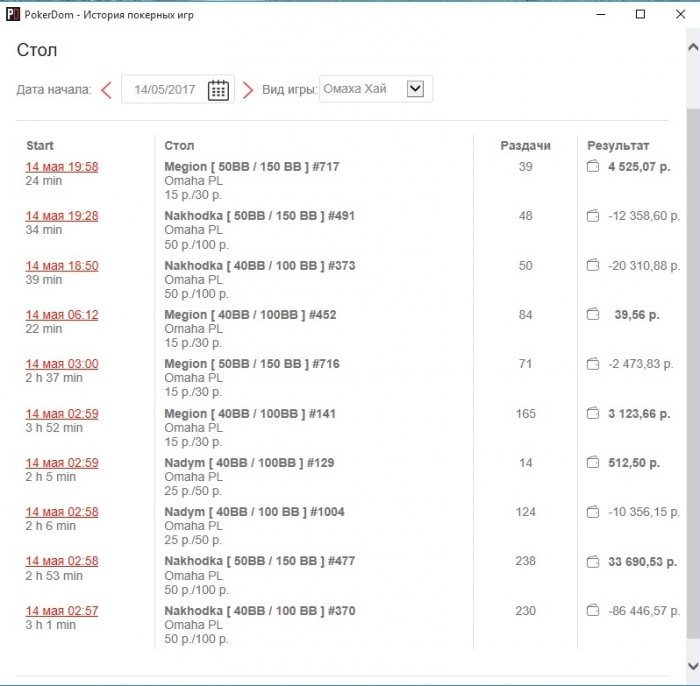The width and height of the screenshot is (700, 686).
Task: Click the PokerDom app icon in title bar
Action: click(x=13, y=15)
